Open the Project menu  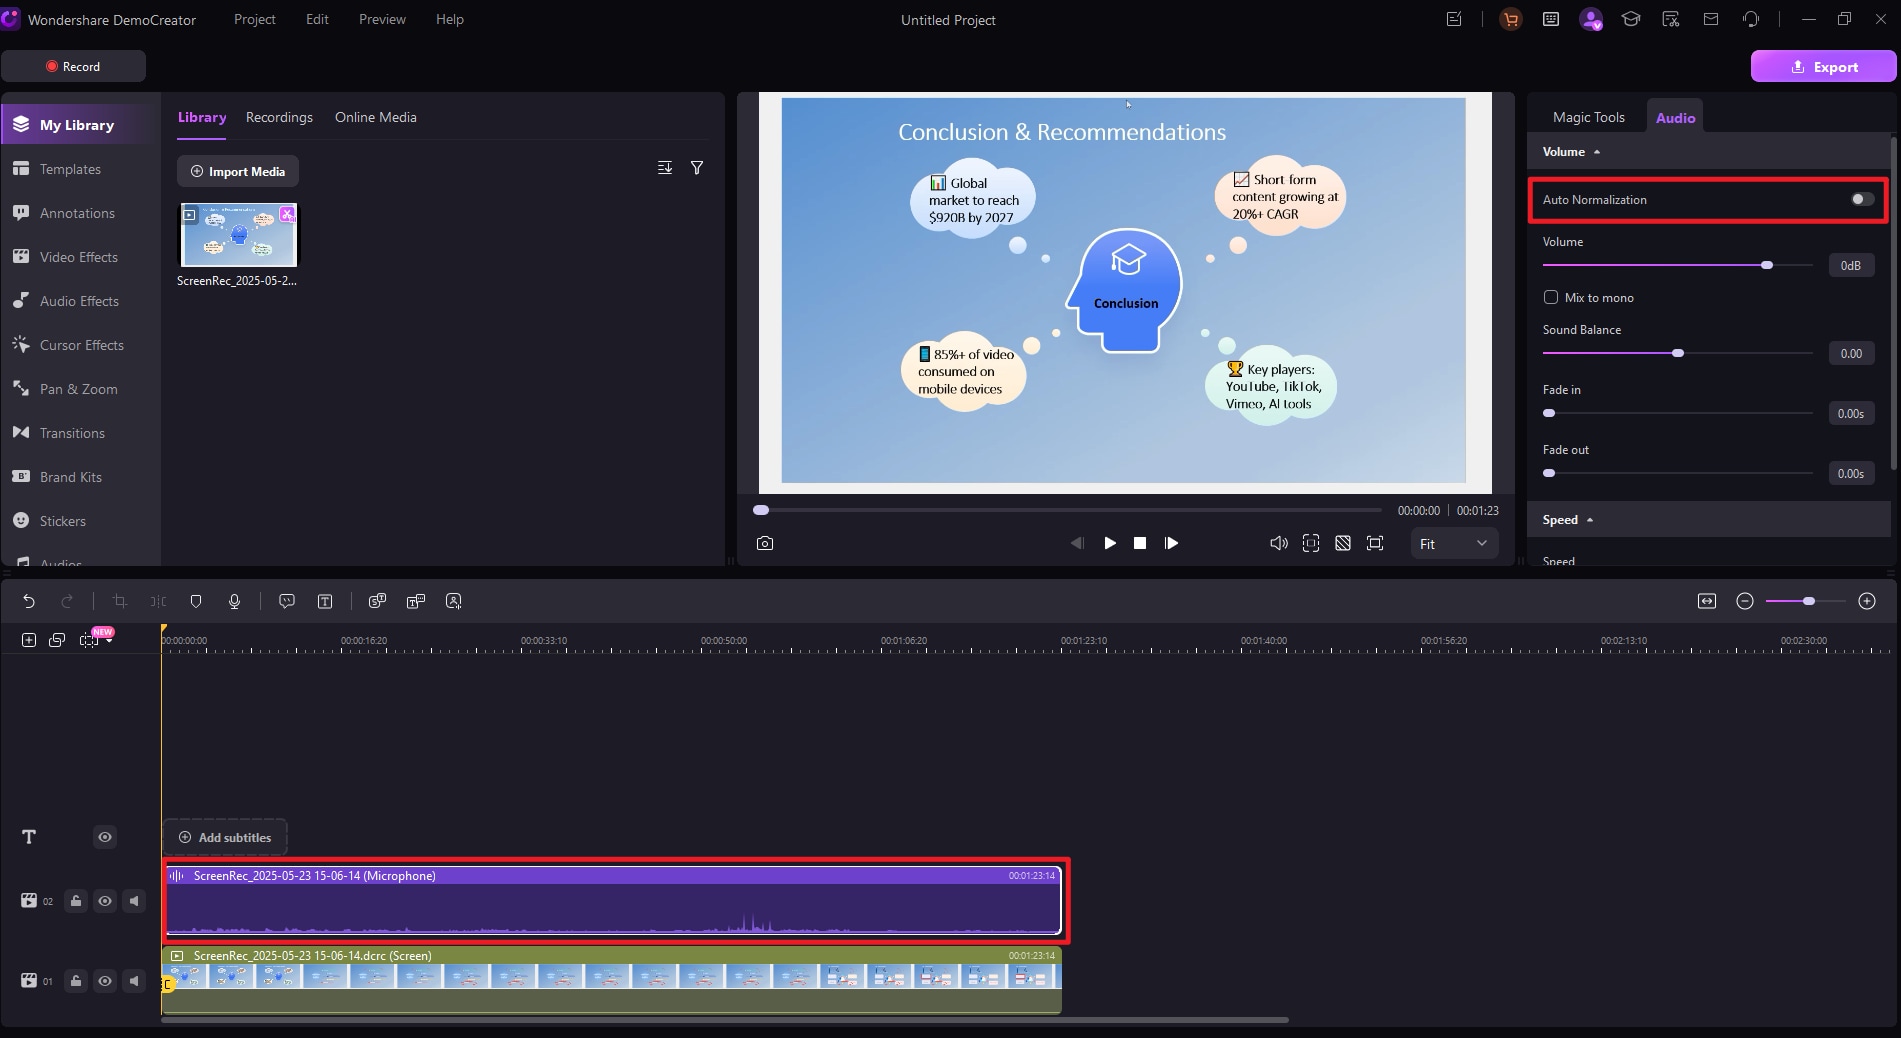click(x=254, y=19)
